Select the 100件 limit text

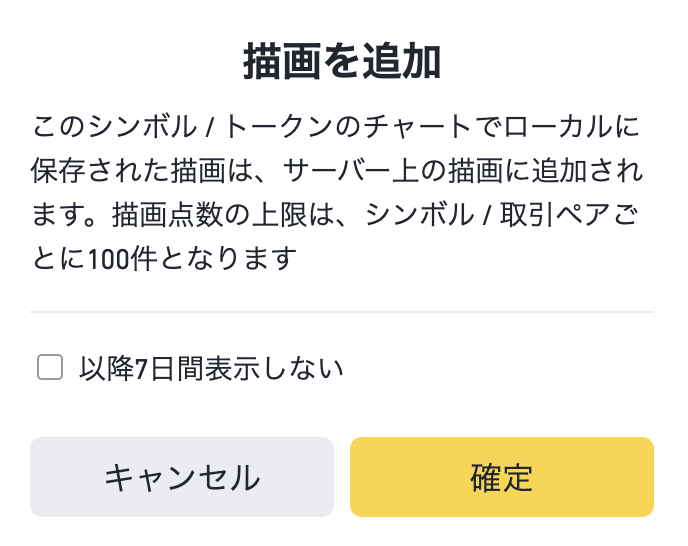[x=122, y=258]
